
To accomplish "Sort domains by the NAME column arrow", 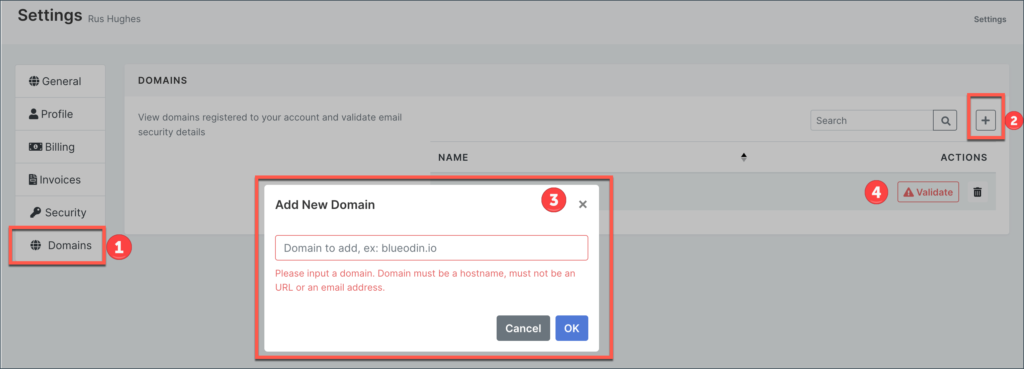I will [x=743, y=157].
